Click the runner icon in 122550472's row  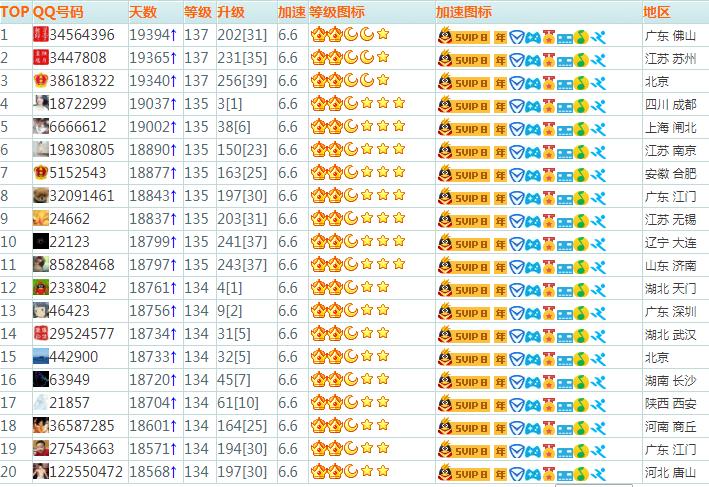pyautogui.click(x=598, y=474)
